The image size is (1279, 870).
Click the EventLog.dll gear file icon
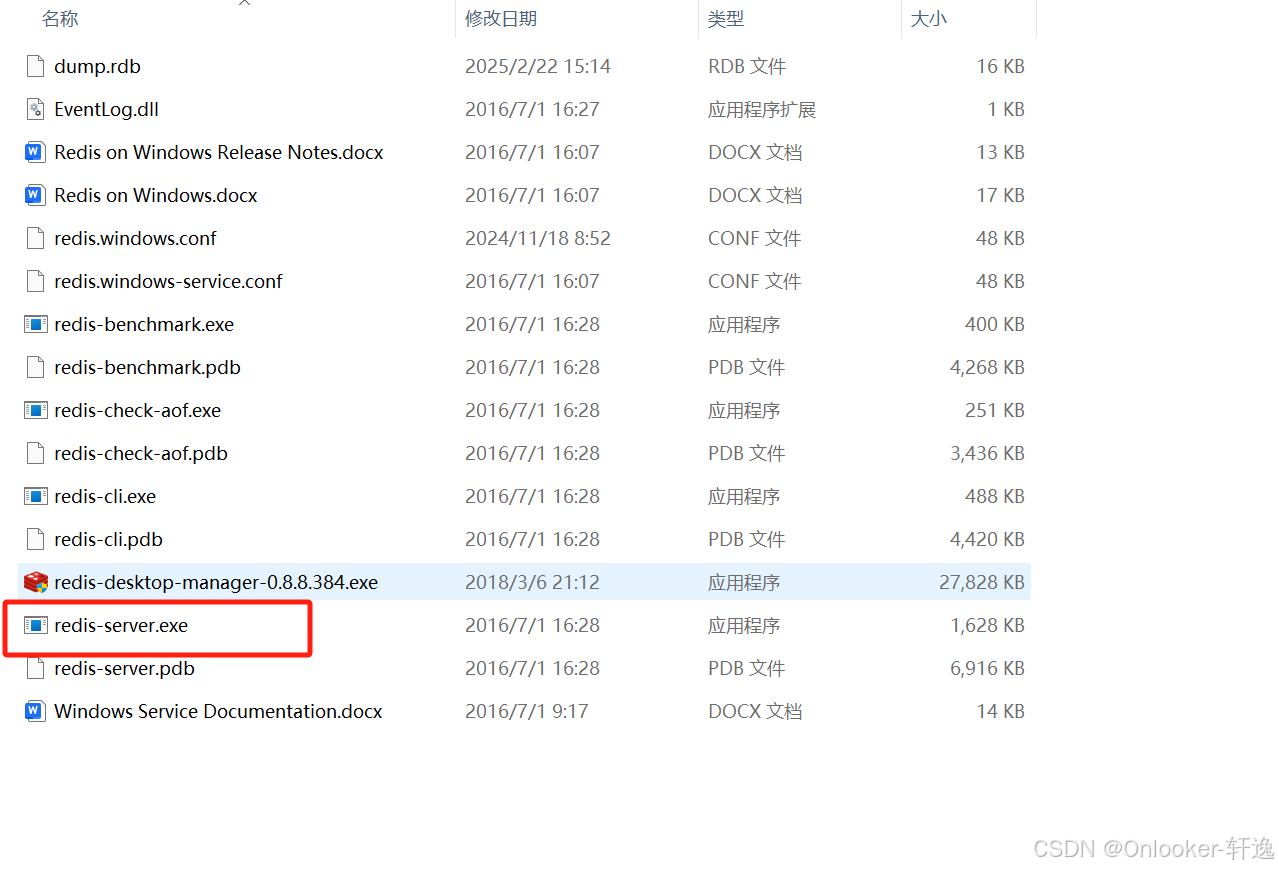pos(35,110)
